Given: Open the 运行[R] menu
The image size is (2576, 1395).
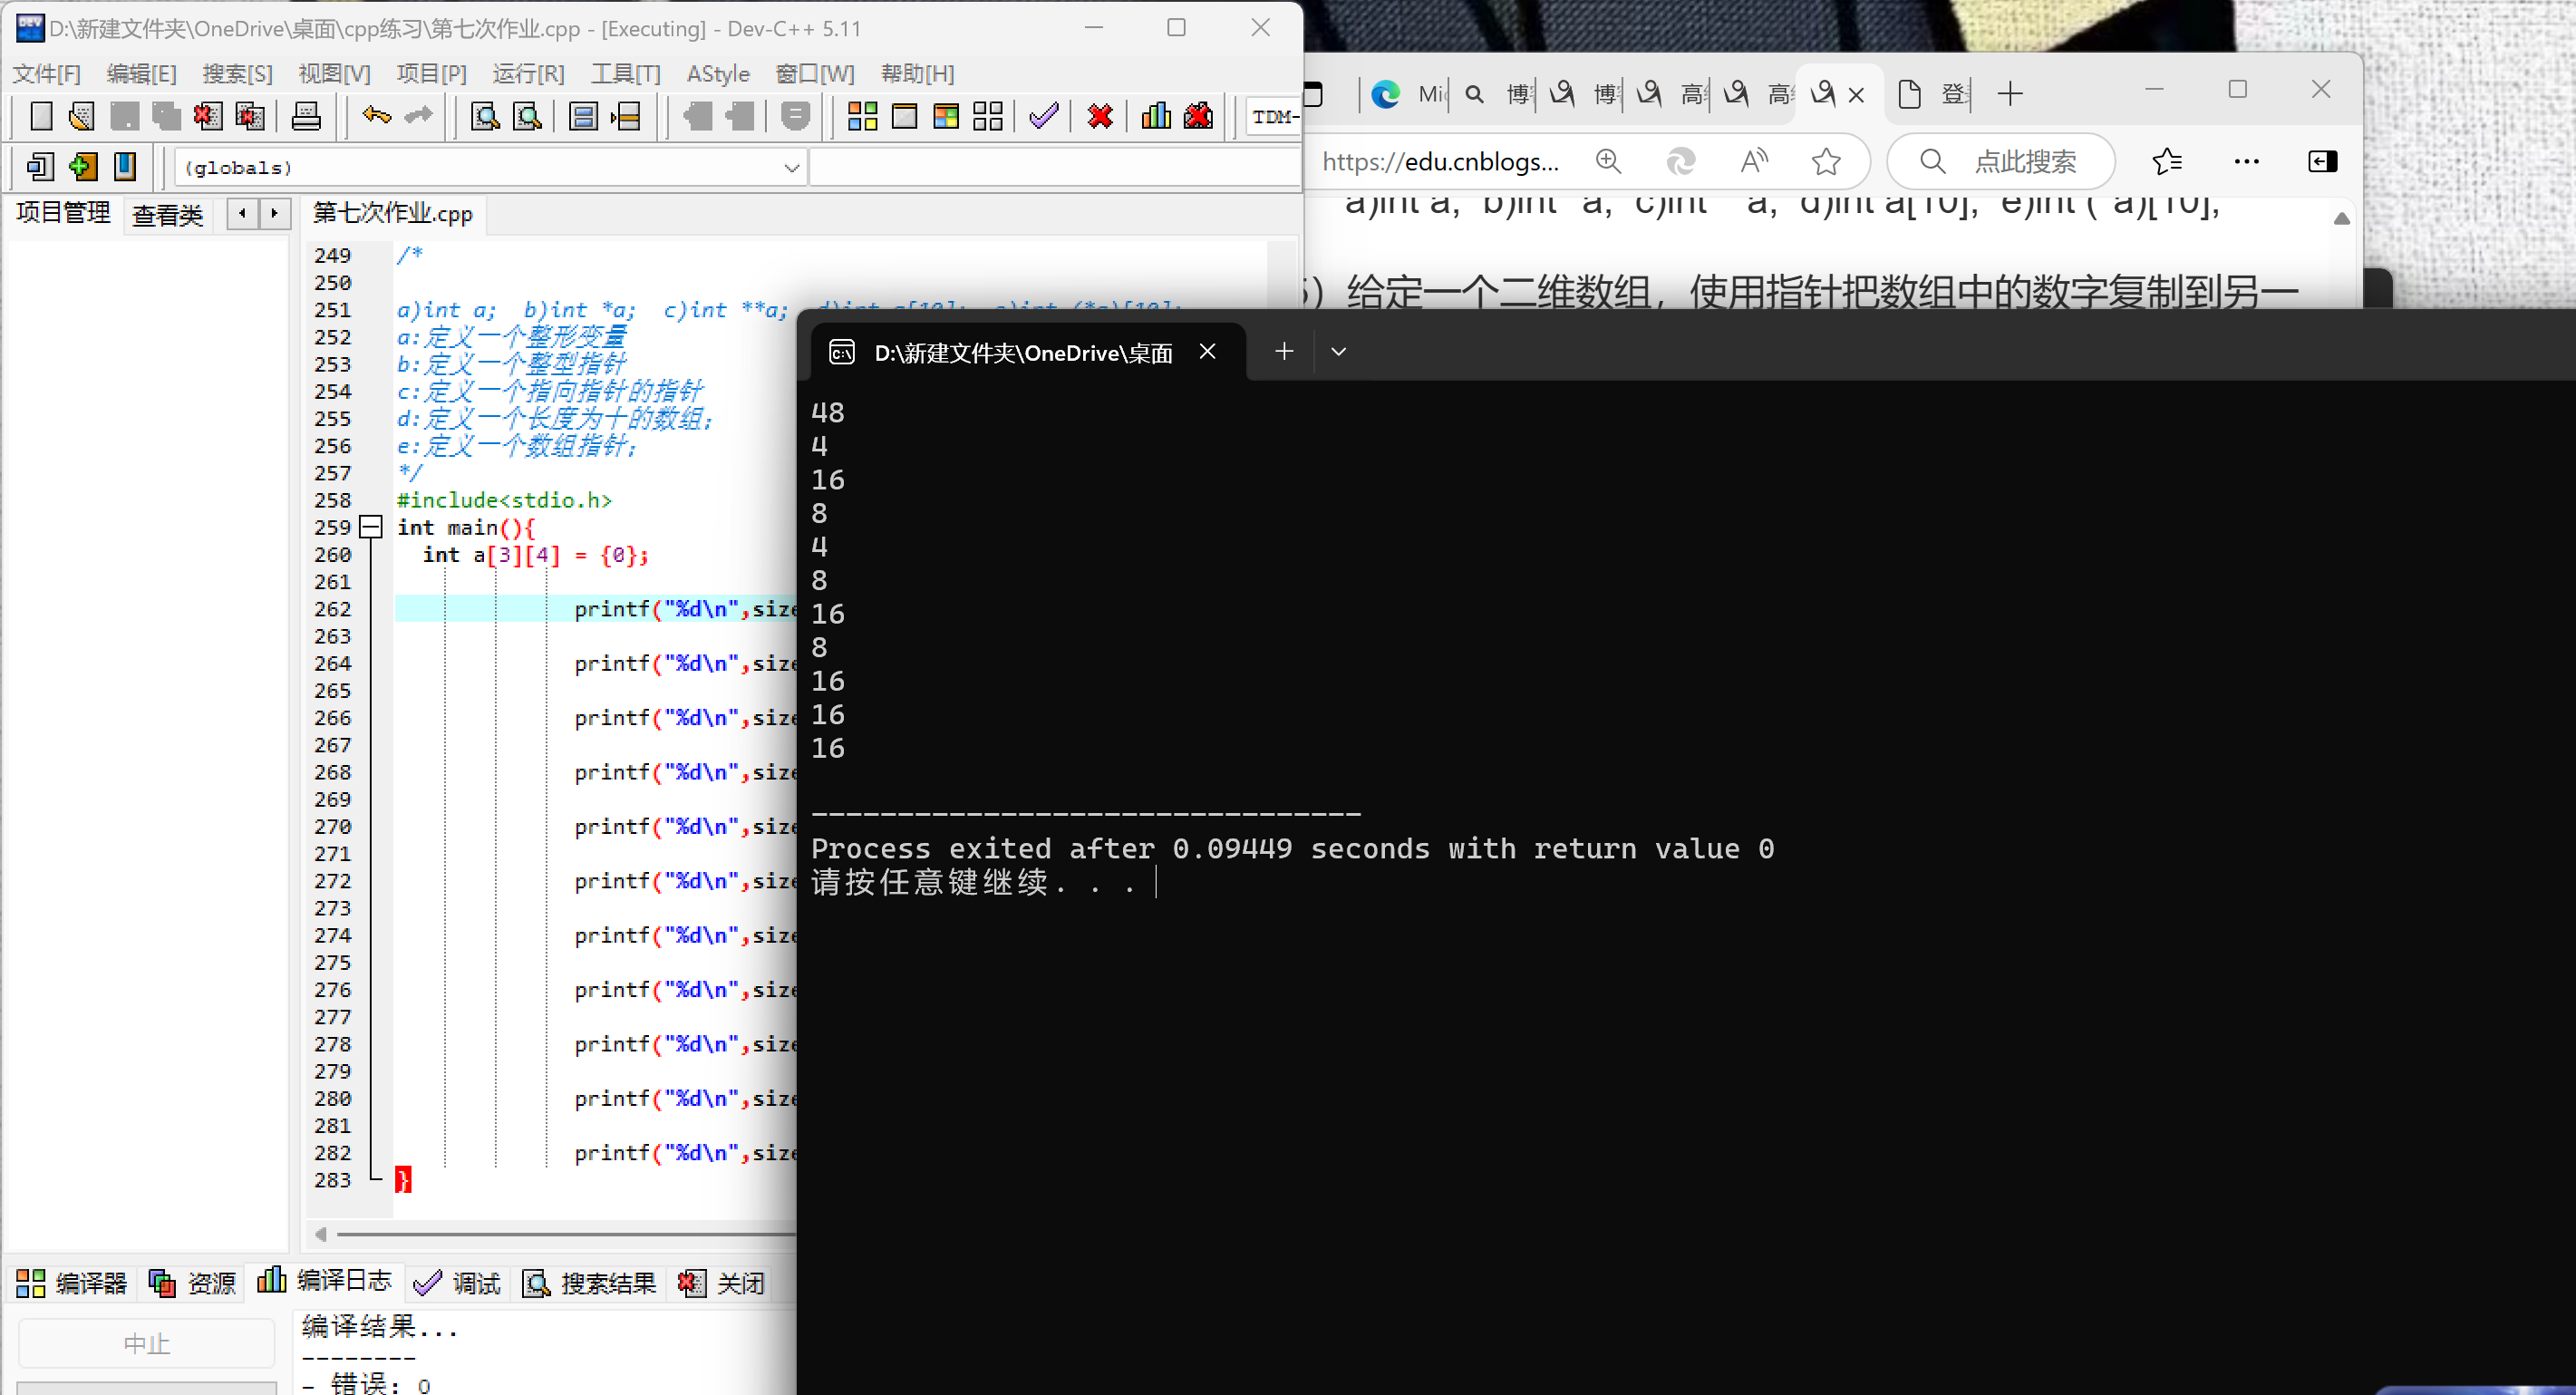Looking at the screenshot, I should tap(528, 74).
